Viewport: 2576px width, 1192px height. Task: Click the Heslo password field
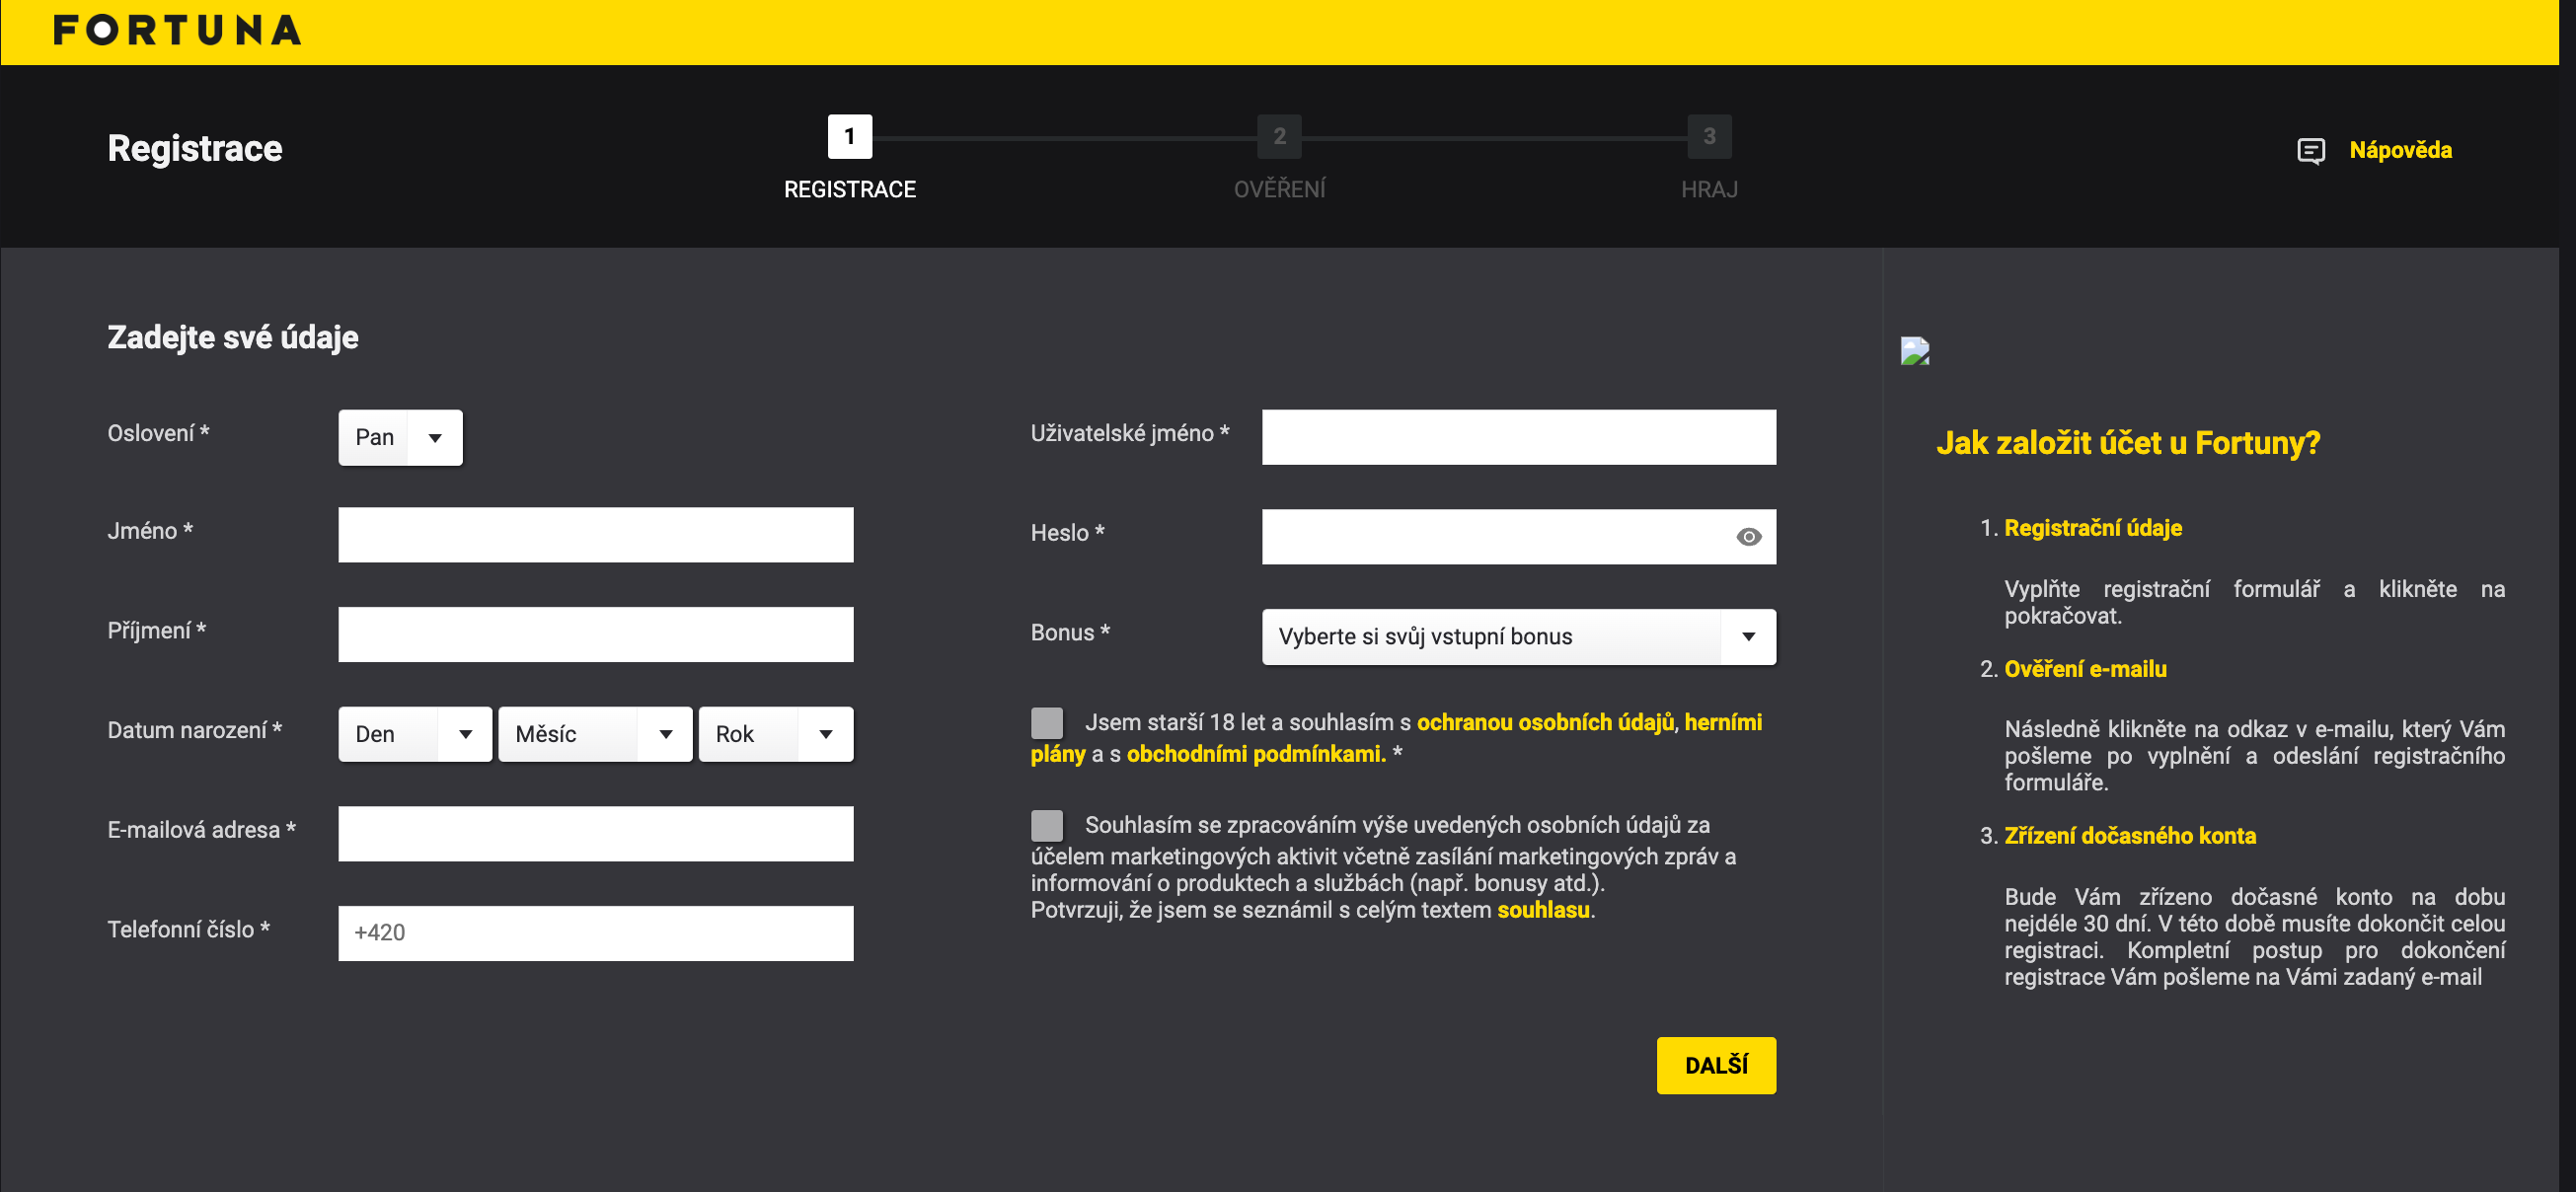[x=1518, y=537]
